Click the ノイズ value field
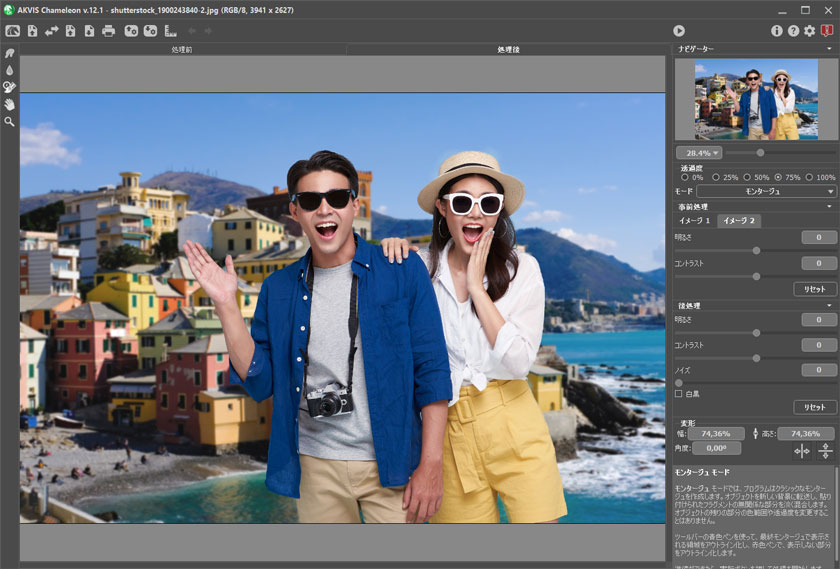The image size is (840, 569). 819,370
